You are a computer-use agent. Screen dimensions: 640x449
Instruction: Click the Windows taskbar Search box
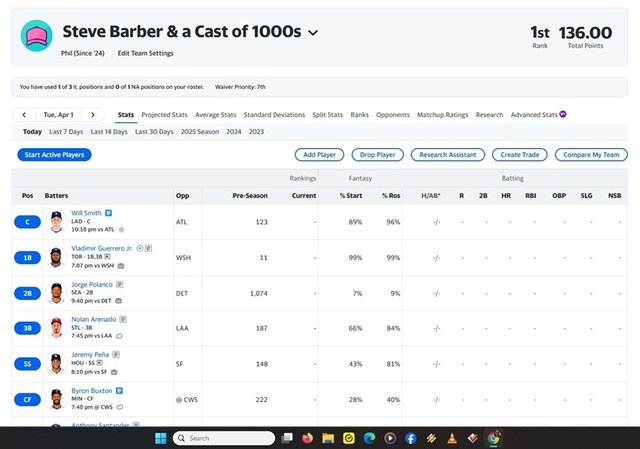pos(224,438)
